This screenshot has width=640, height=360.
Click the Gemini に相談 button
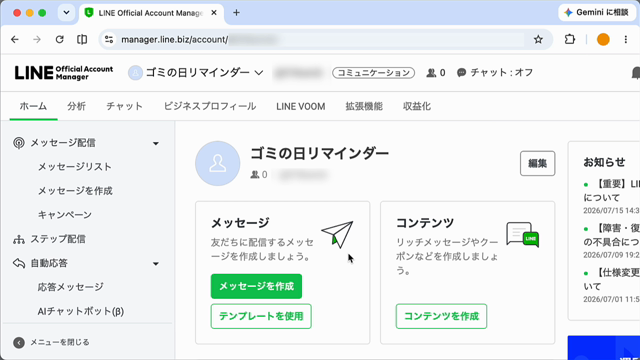[596, 13]
